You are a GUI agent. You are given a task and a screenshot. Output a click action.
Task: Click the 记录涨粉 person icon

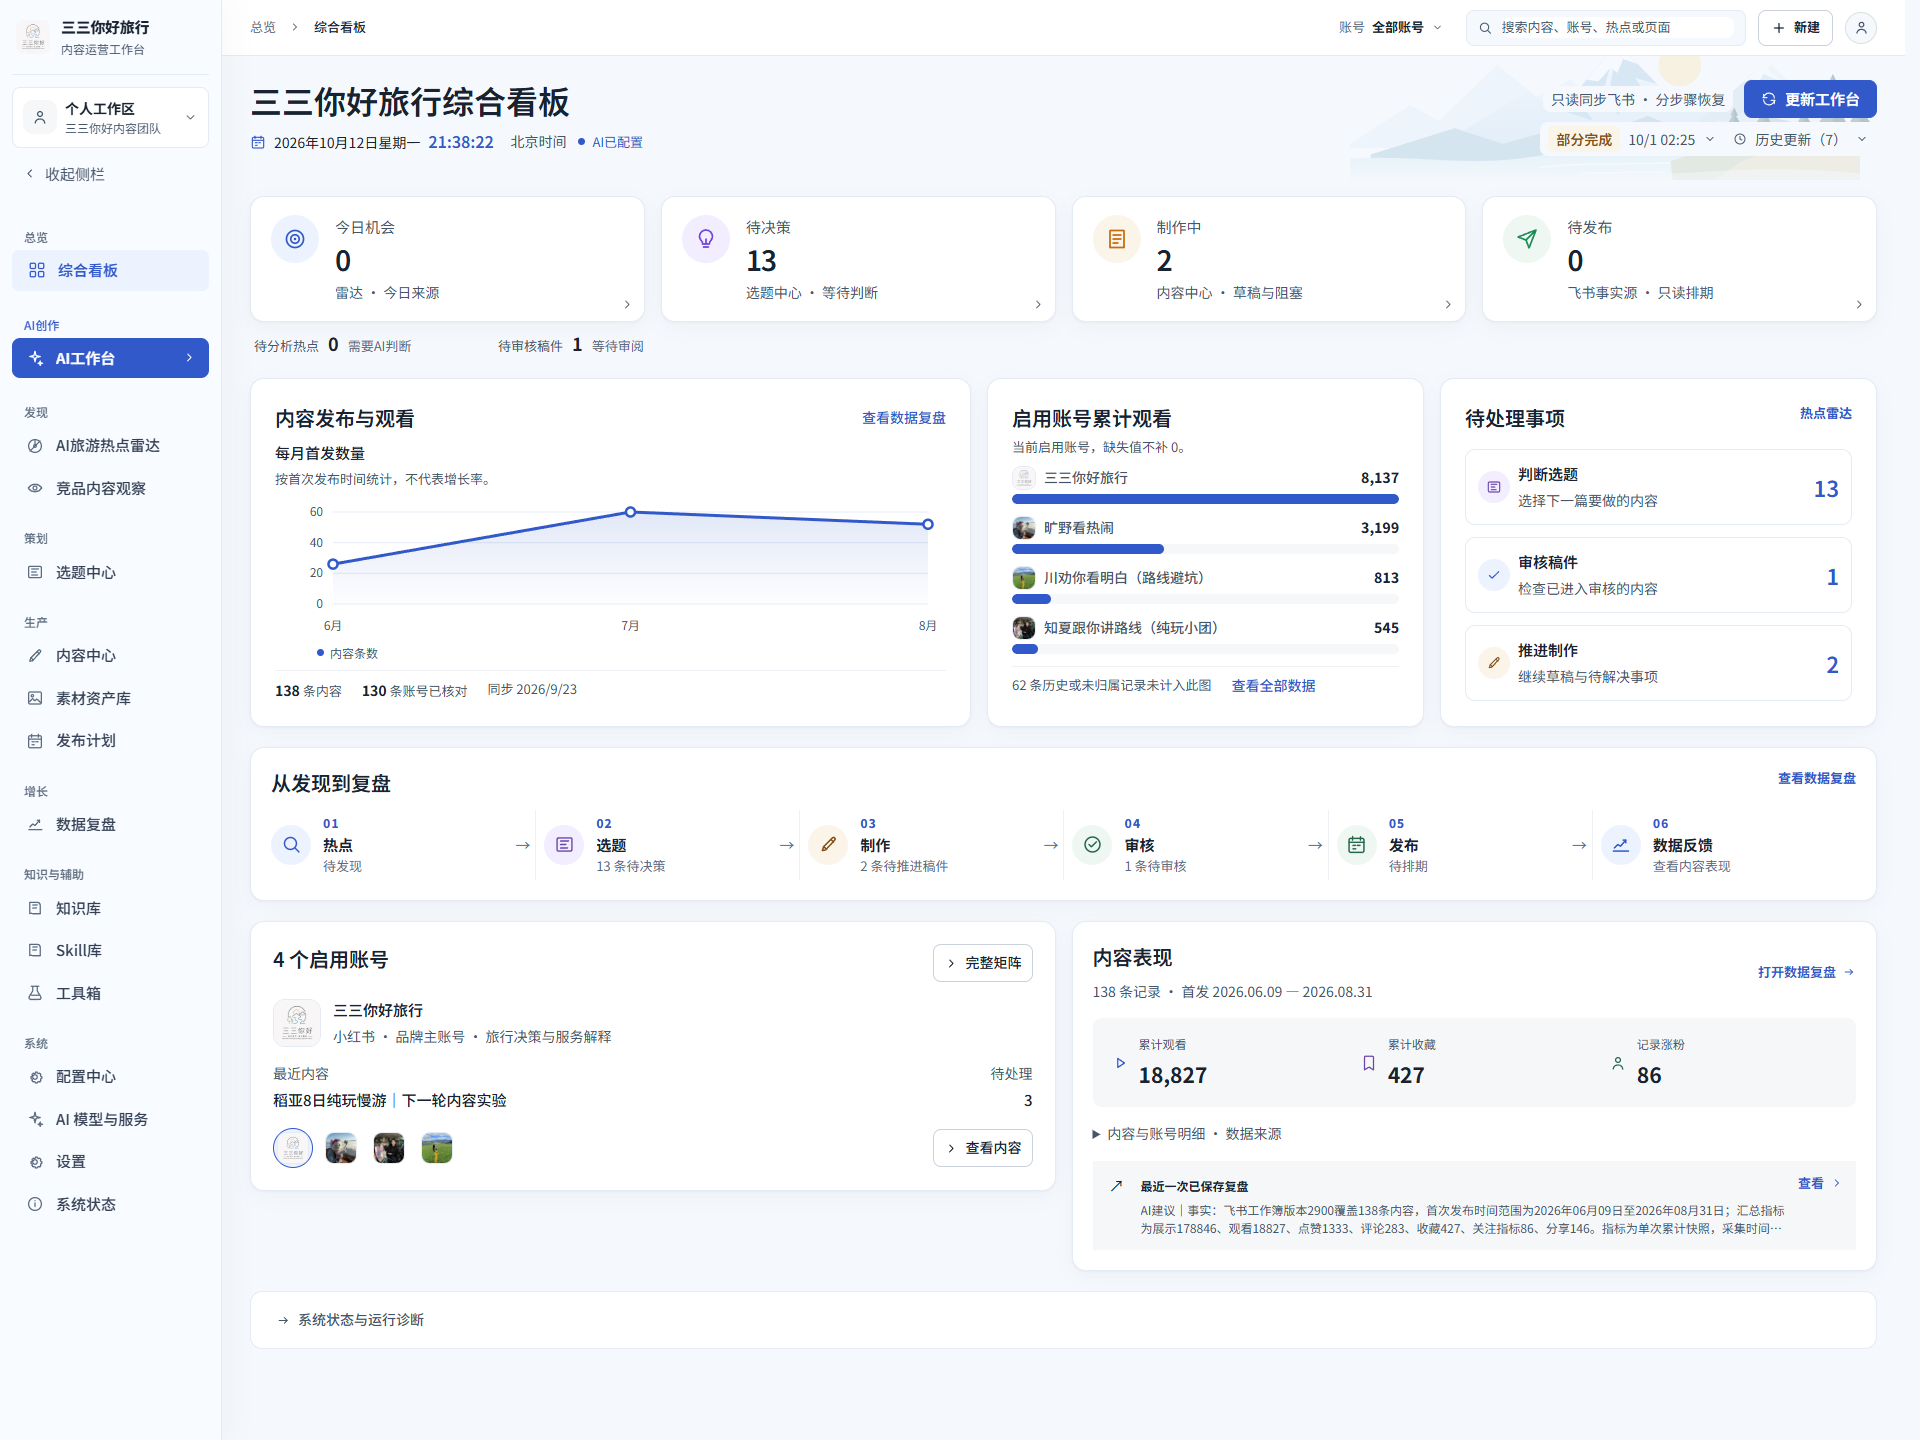[x=1618, y=1063]
